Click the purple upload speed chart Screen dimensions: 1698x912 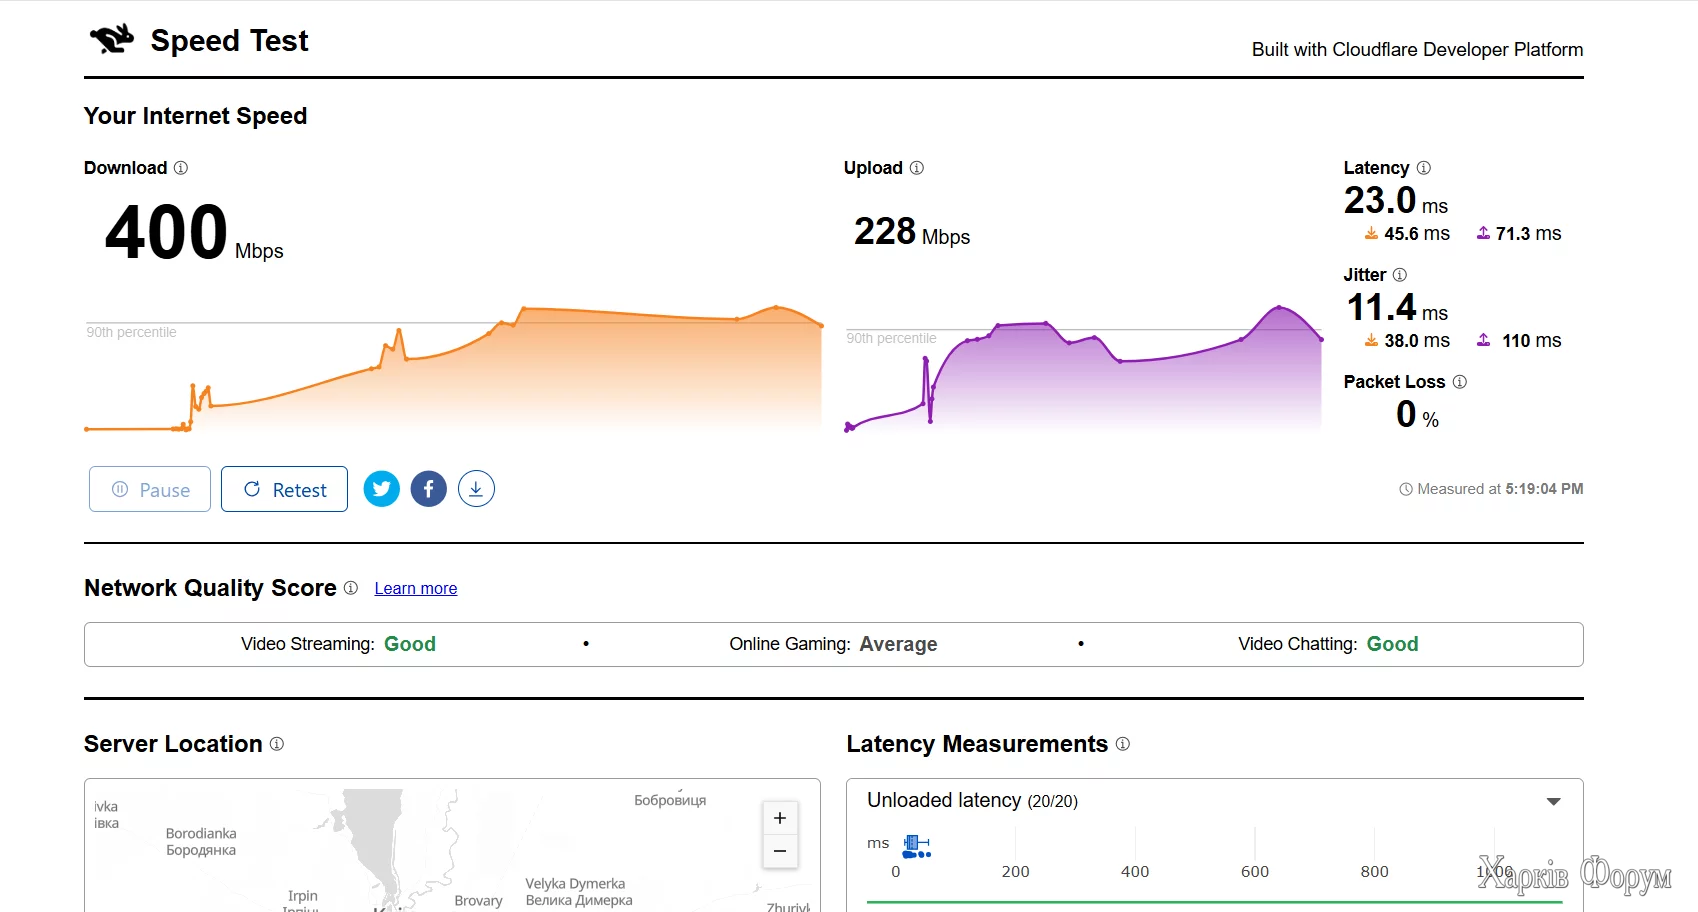(x=1084, y=368)
